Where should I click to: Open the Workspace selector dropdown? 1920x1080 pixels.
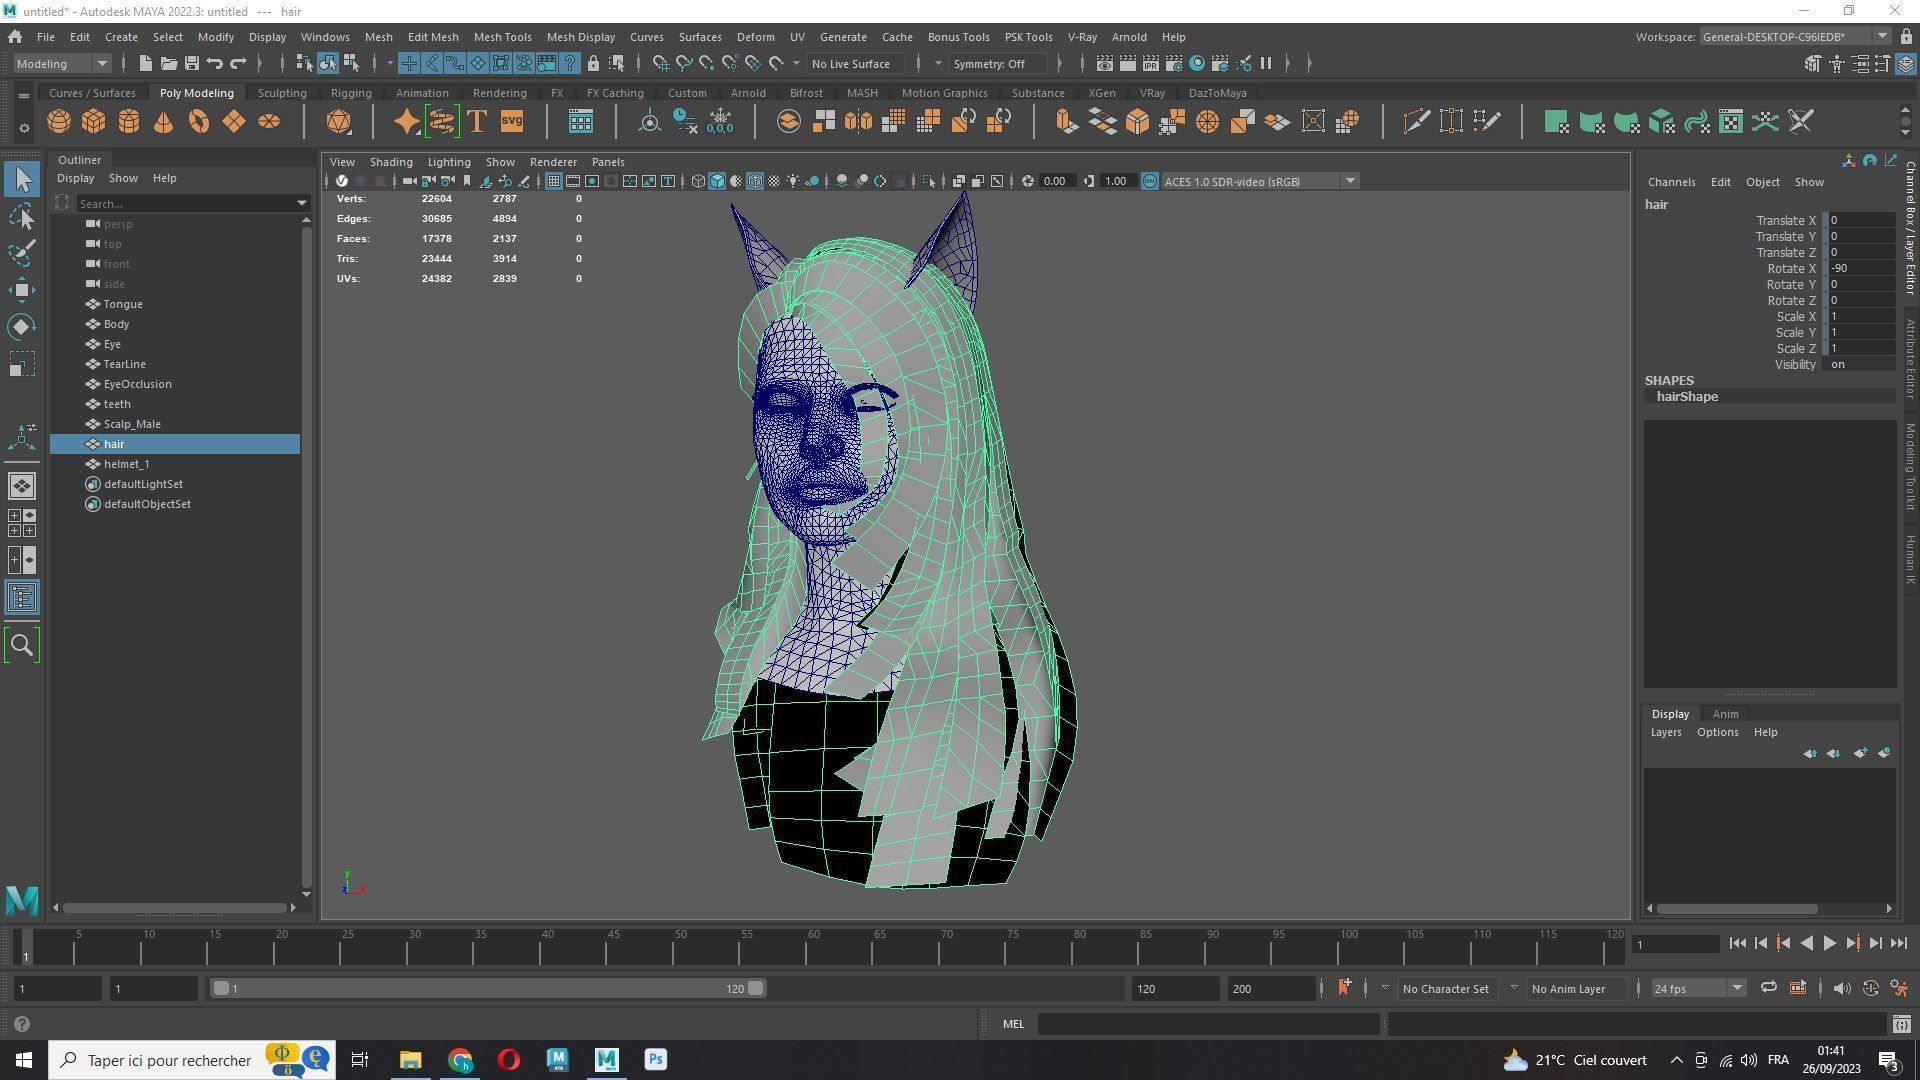1794,37
